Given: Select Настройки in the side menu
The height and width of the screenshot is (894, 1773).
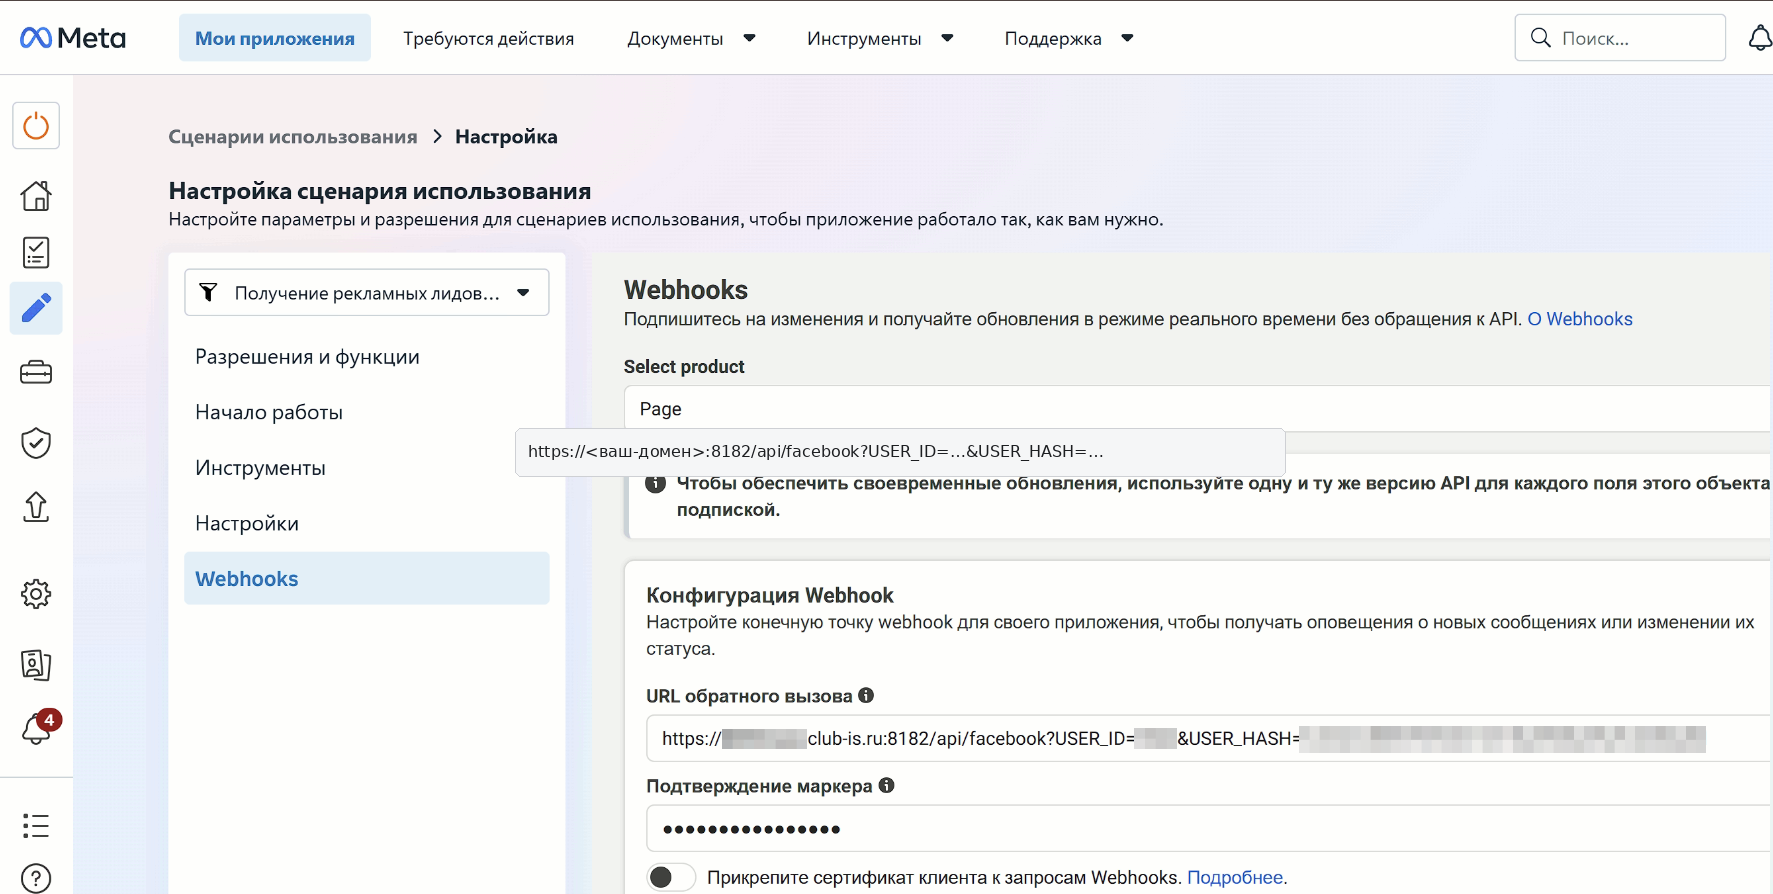Looking at the screenshot, I should click(x=247, y=523).
